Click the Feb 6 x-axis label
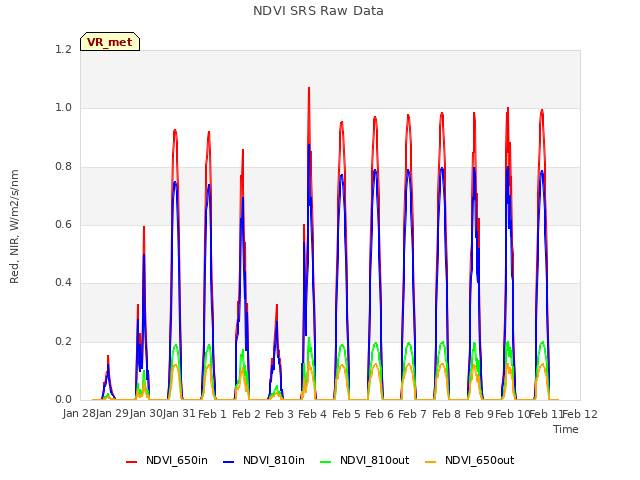The image size is (640, 480). [379, 414]
